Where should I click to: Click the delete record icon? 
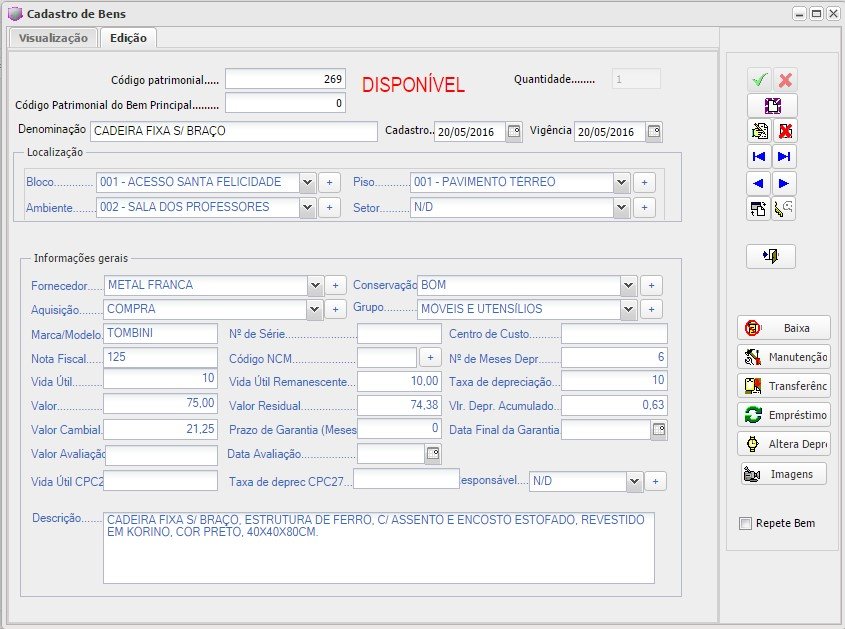coord(785,130)
